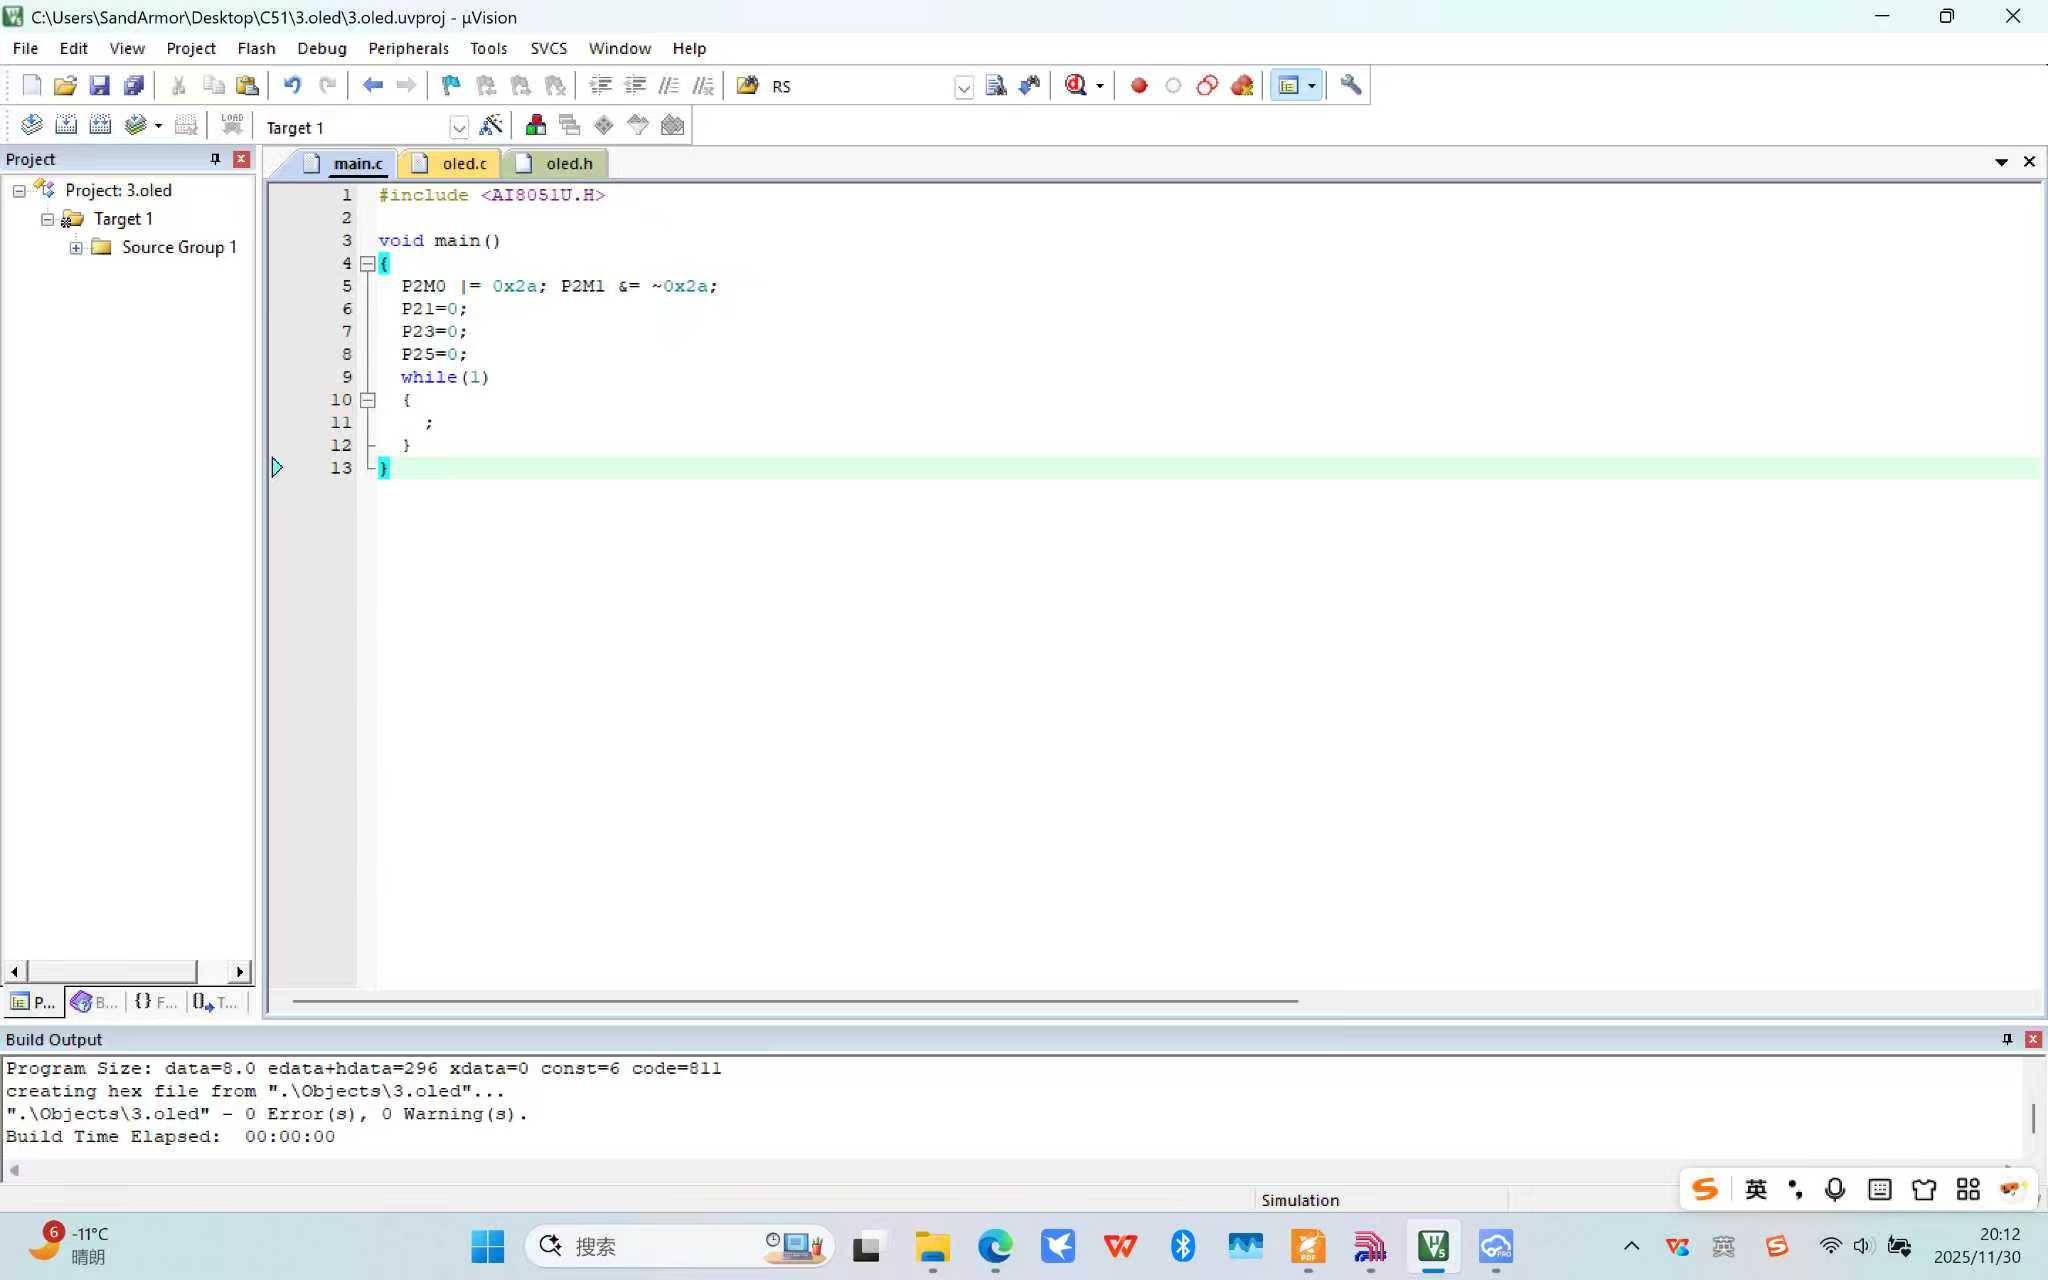Screen dimensions: 2048x1280
Task: Collapse the while block at line 10
Action: (x=367, y=400)
